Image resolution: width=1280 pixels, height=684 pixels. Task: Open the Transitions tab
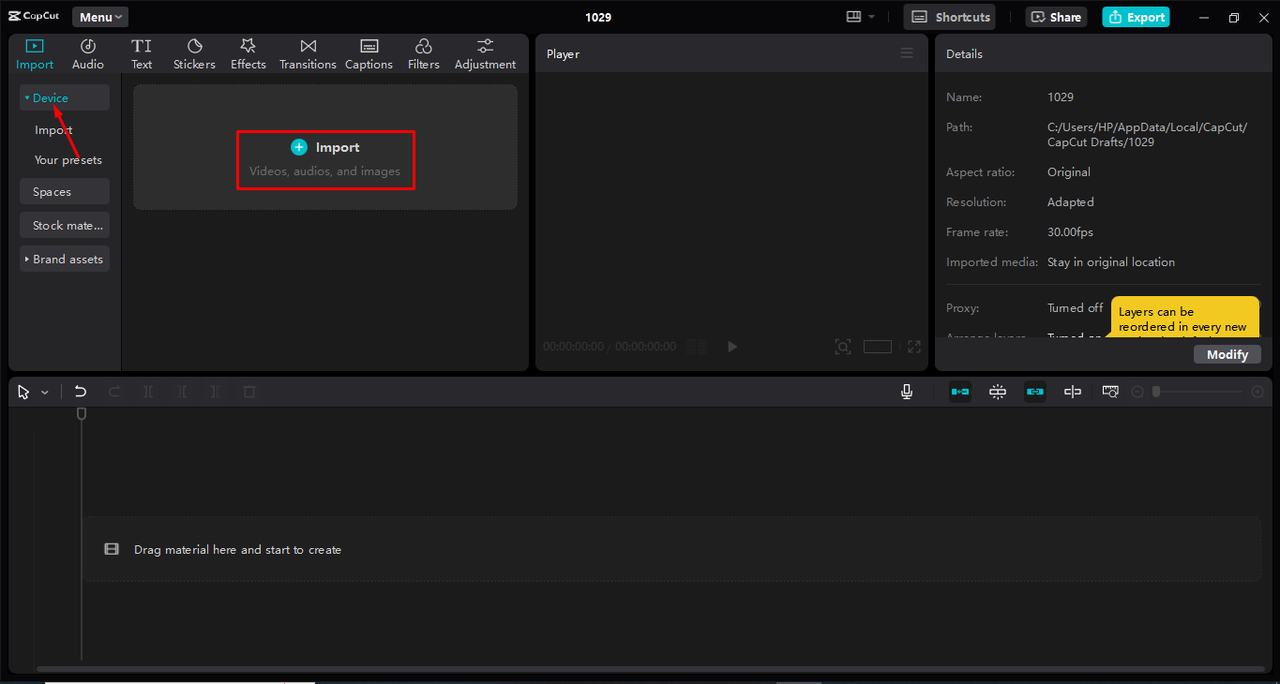click(x=308, y=54)
